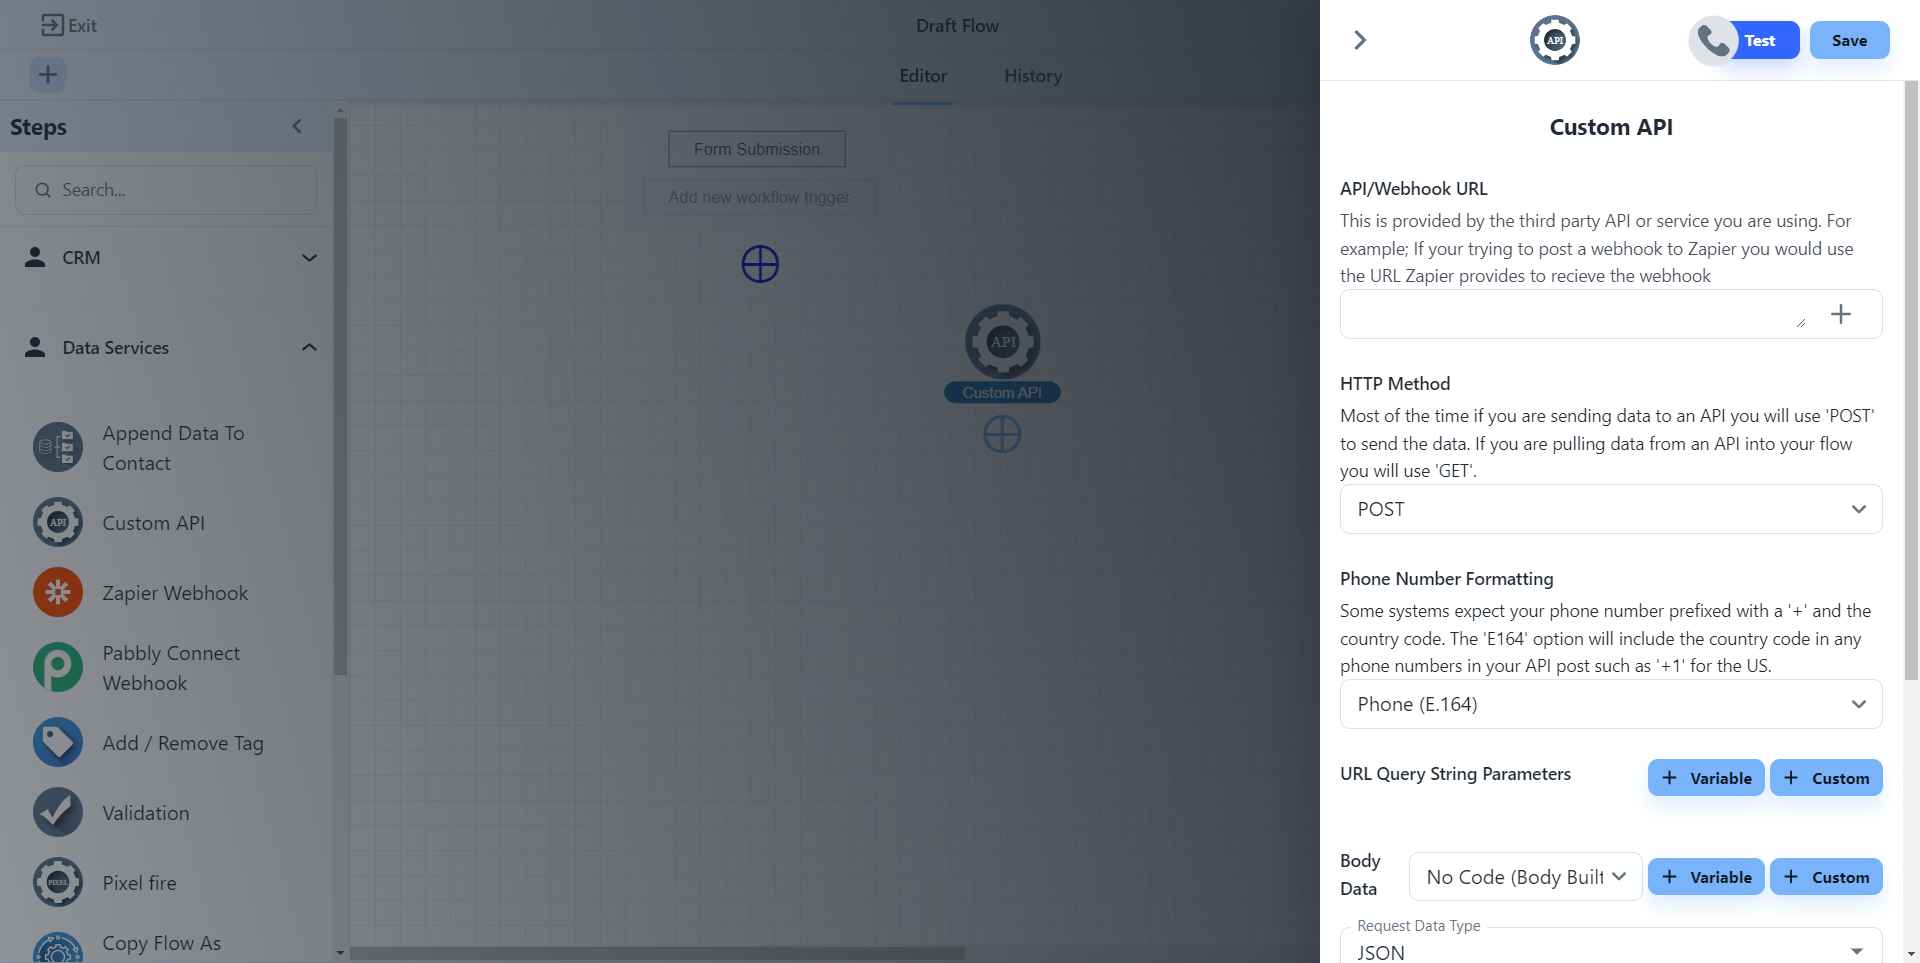Viewport: 1920px width, 963px height.
Task: Click the Pixel fire label
Action: tap(139, 883)
